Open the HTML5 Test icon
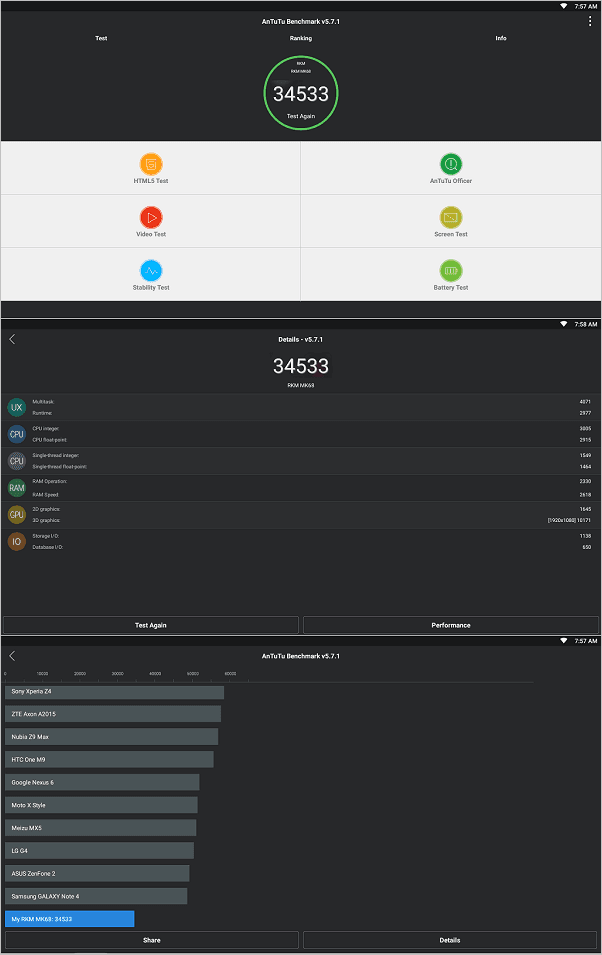Screen dimensions: 602x955 click(151, 164)
